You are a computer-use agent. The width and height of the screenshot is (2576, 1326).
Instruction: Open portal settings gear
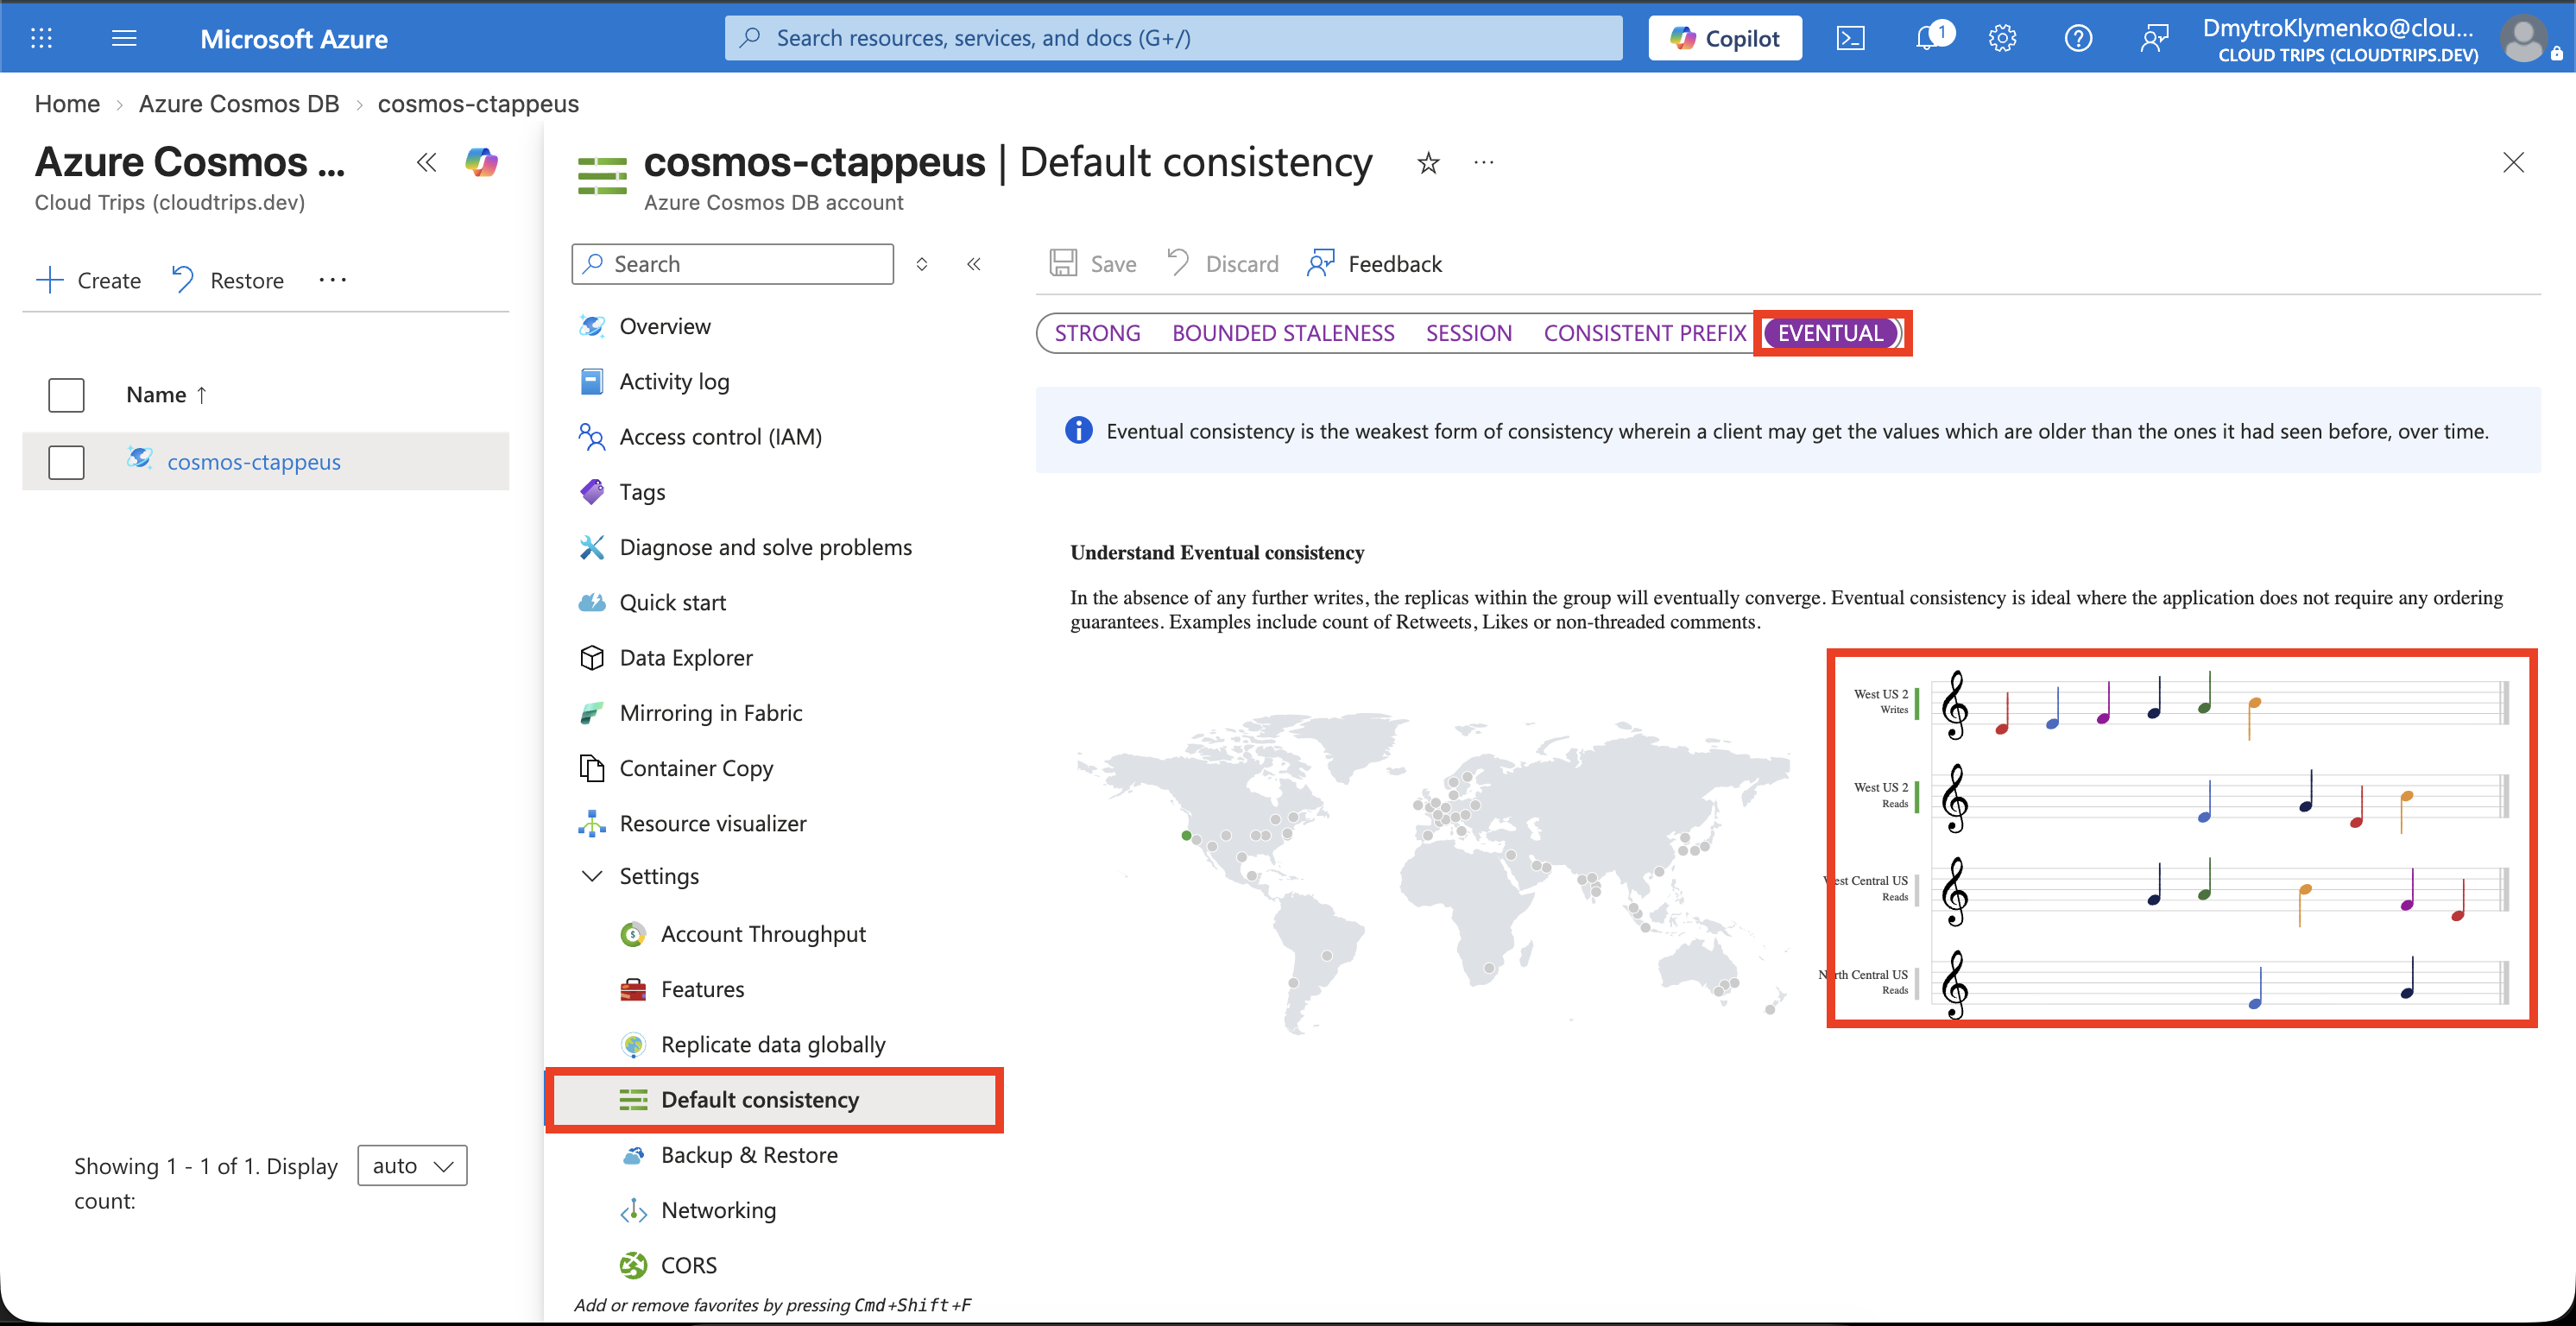click(2002, 38)
